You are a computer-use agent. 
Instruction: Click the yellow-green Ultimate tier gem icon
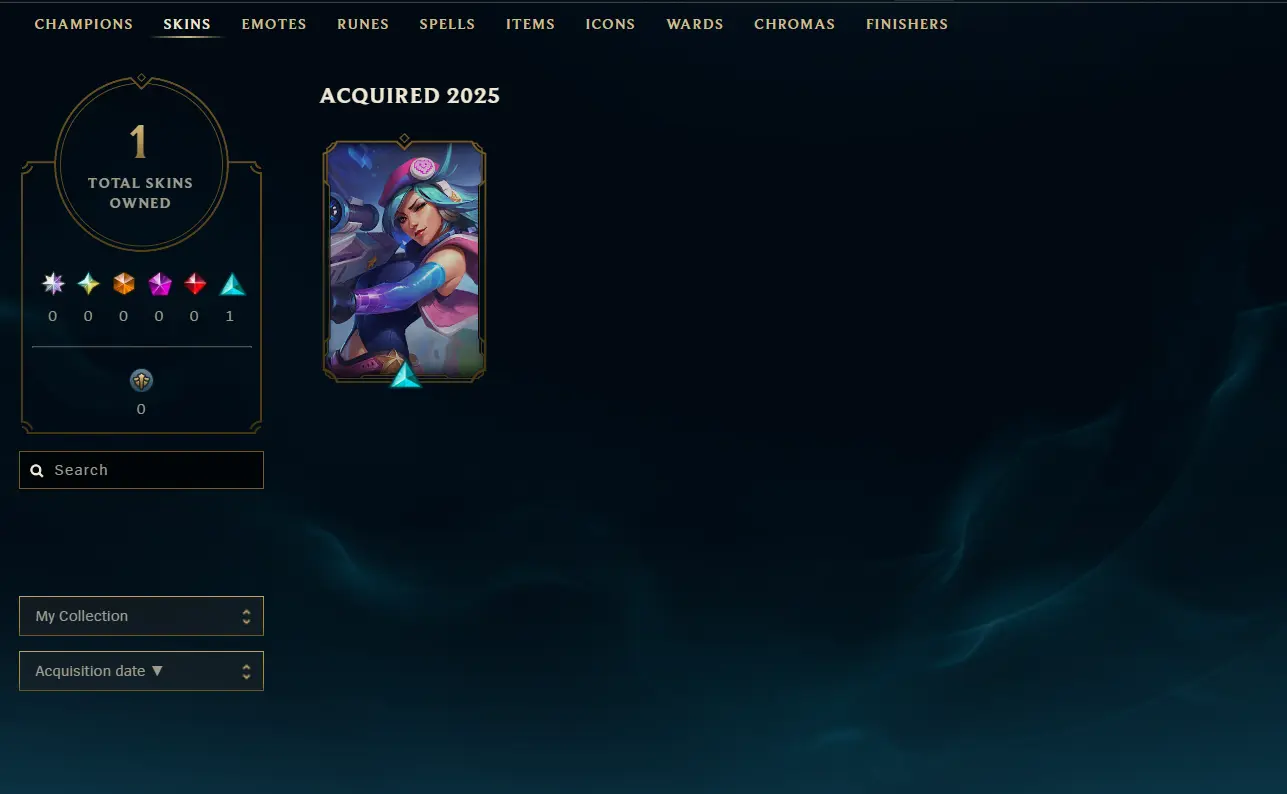88,284
